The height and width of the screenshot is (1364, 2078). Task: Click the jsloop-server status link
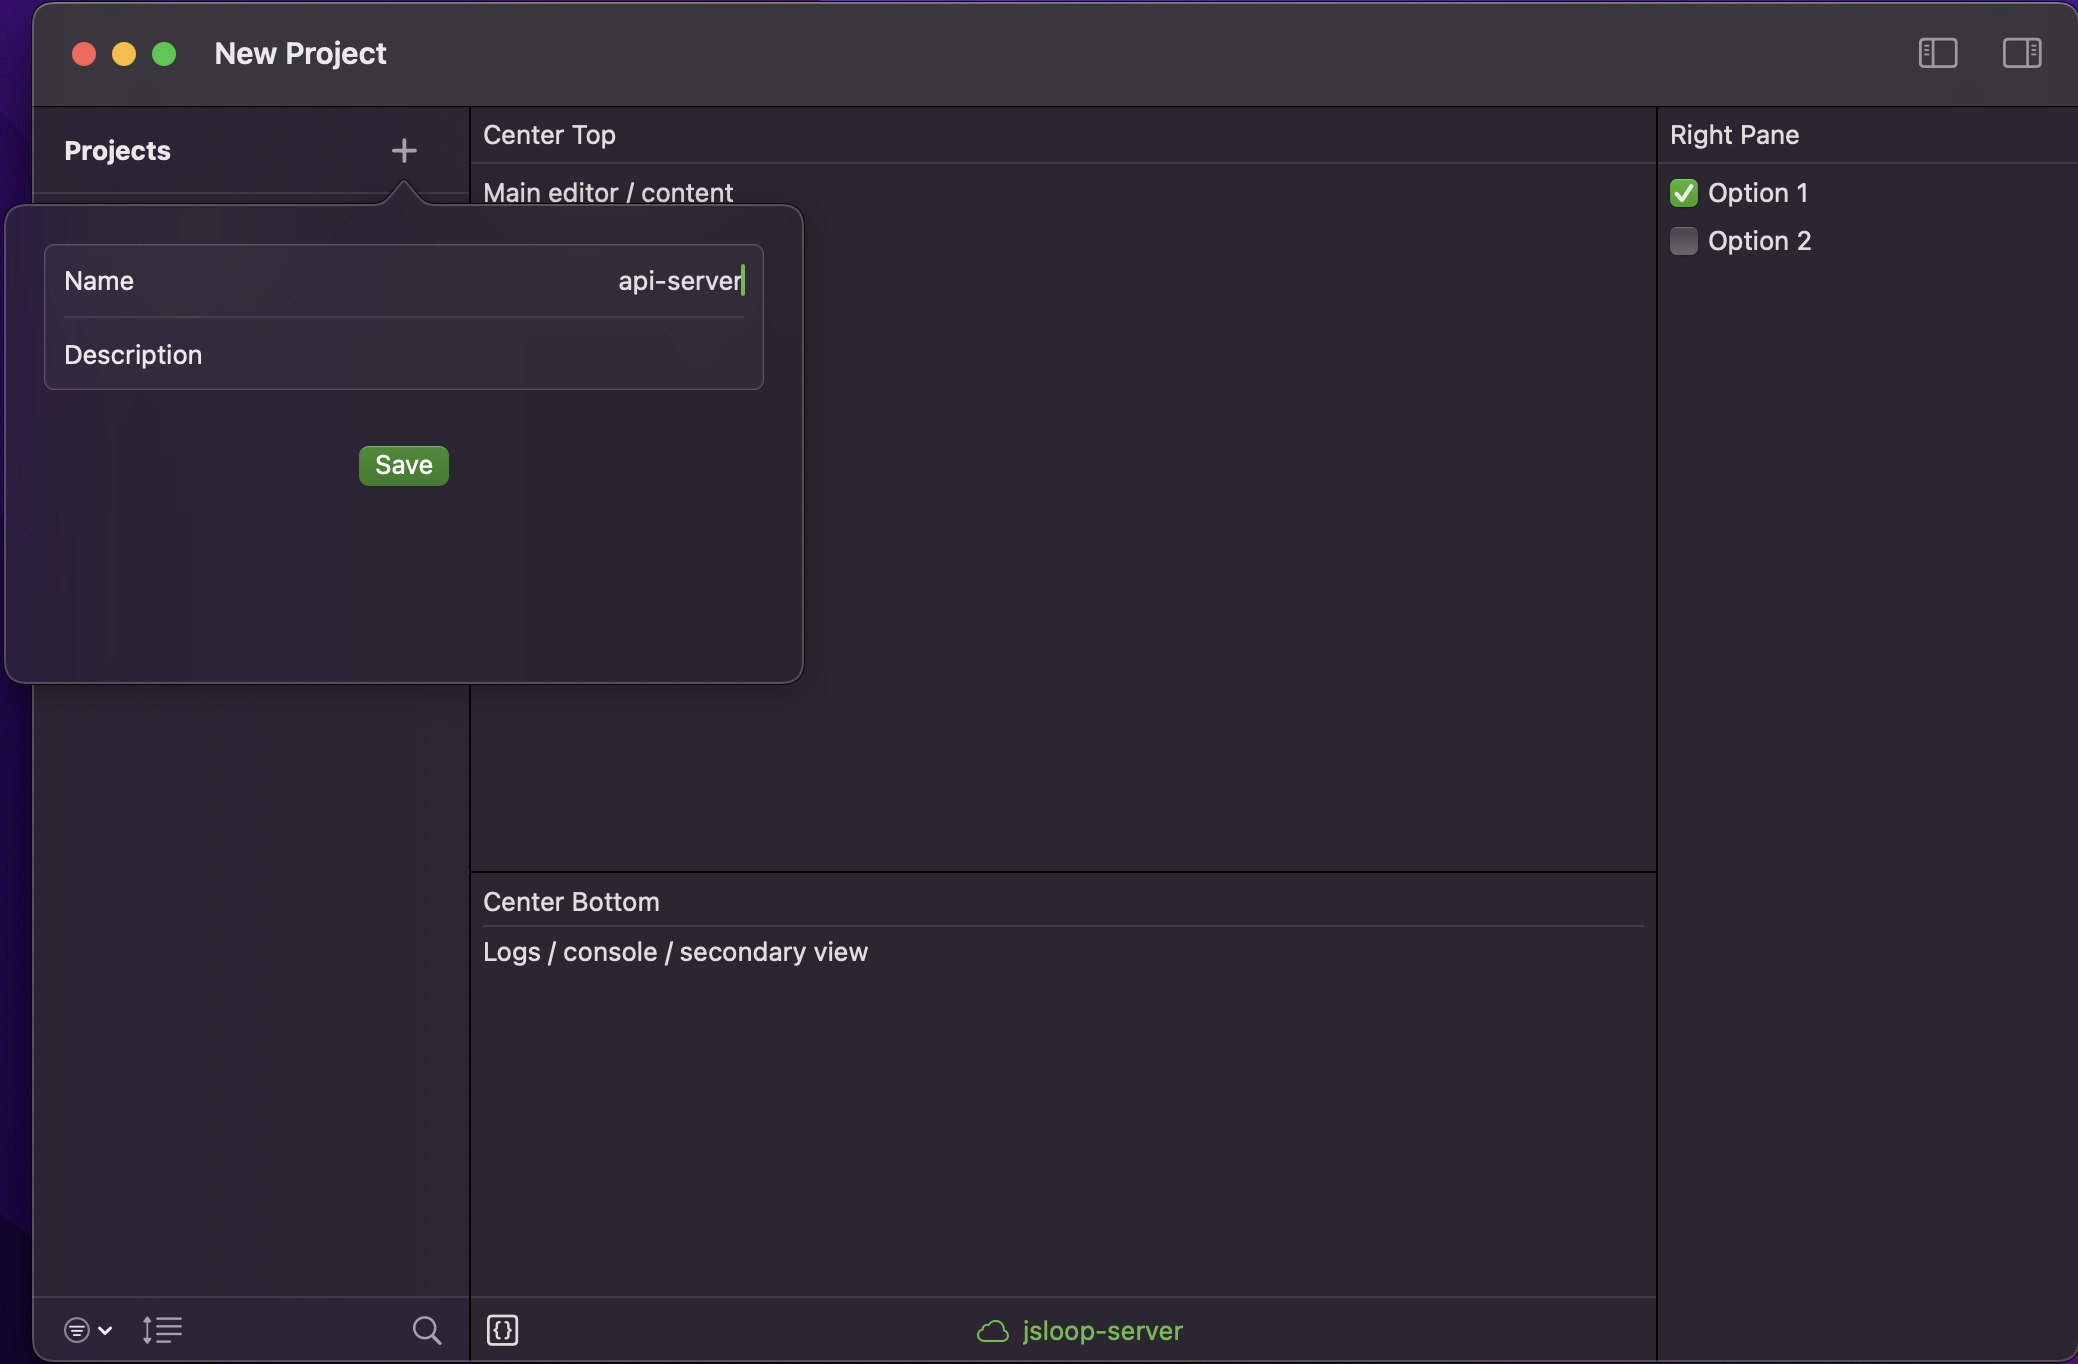pos(1102,1331)
